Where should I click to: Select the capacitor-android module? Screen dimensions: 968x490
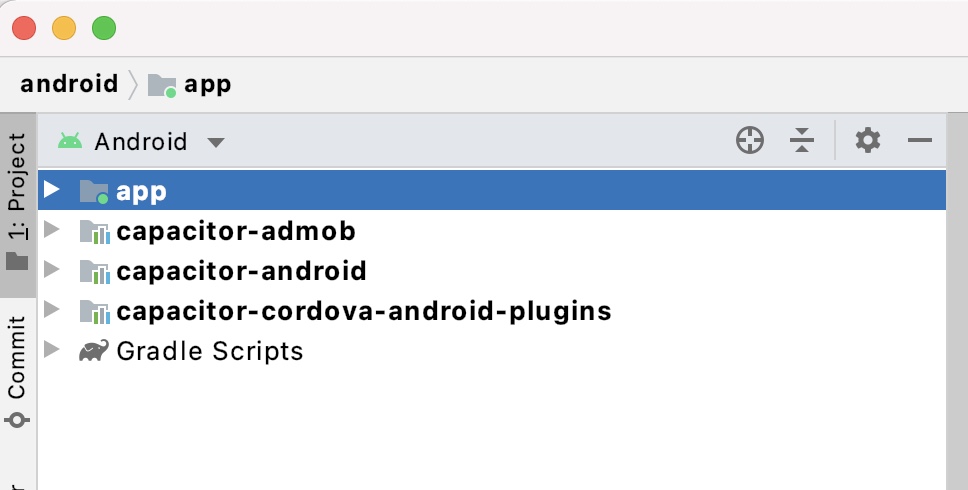click(241, 271)
